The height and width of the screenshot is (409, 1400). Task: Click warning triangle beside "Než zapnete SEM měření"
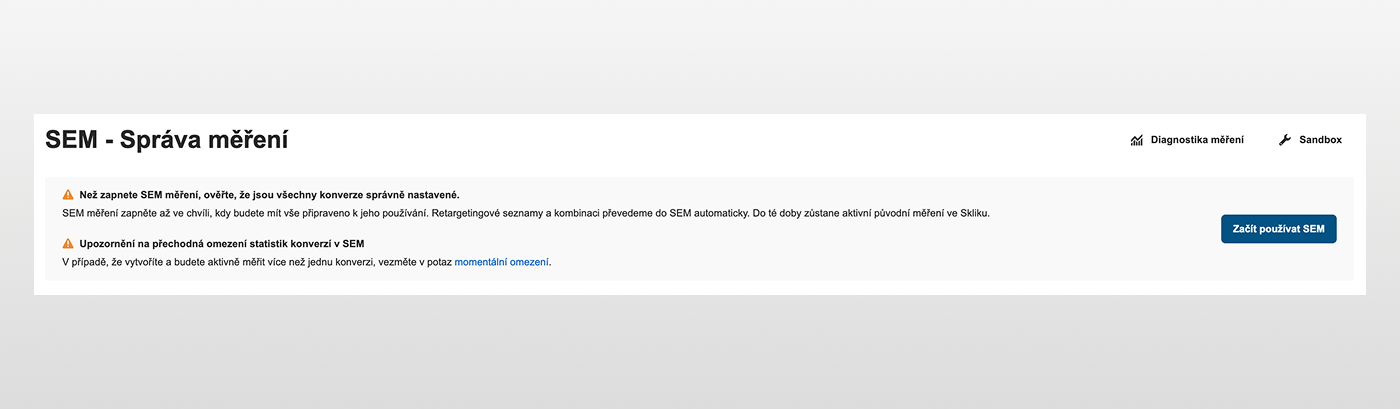(x=68, y=195)
